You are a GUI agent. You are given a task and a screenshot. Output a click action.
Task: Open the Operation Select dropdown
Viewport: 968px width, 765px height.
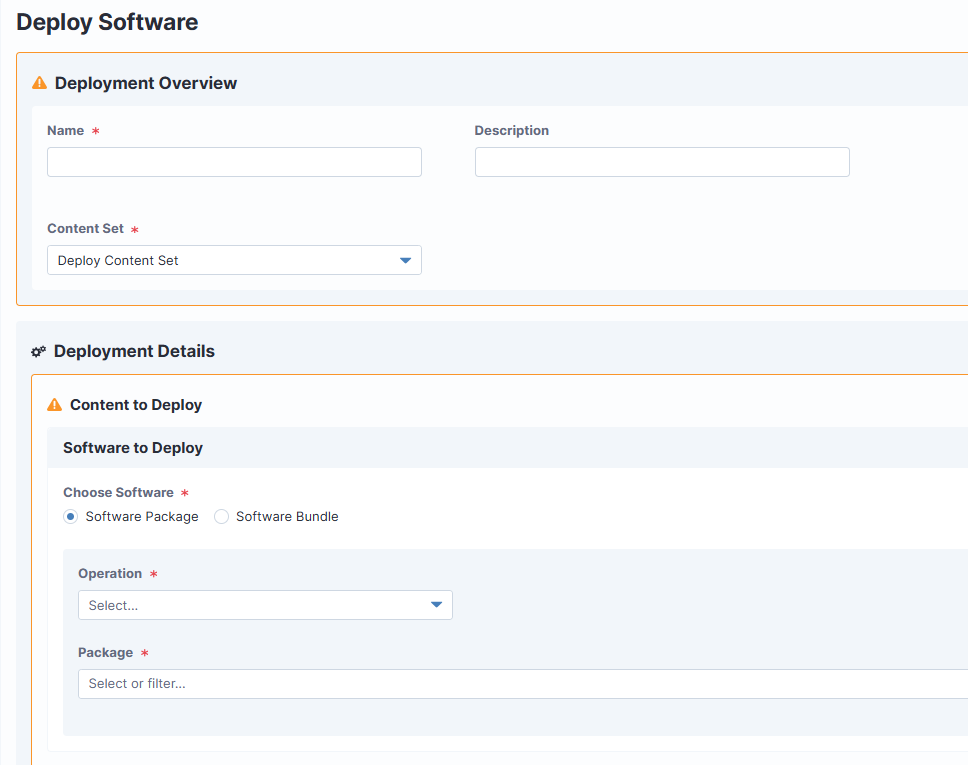[265, 605]
